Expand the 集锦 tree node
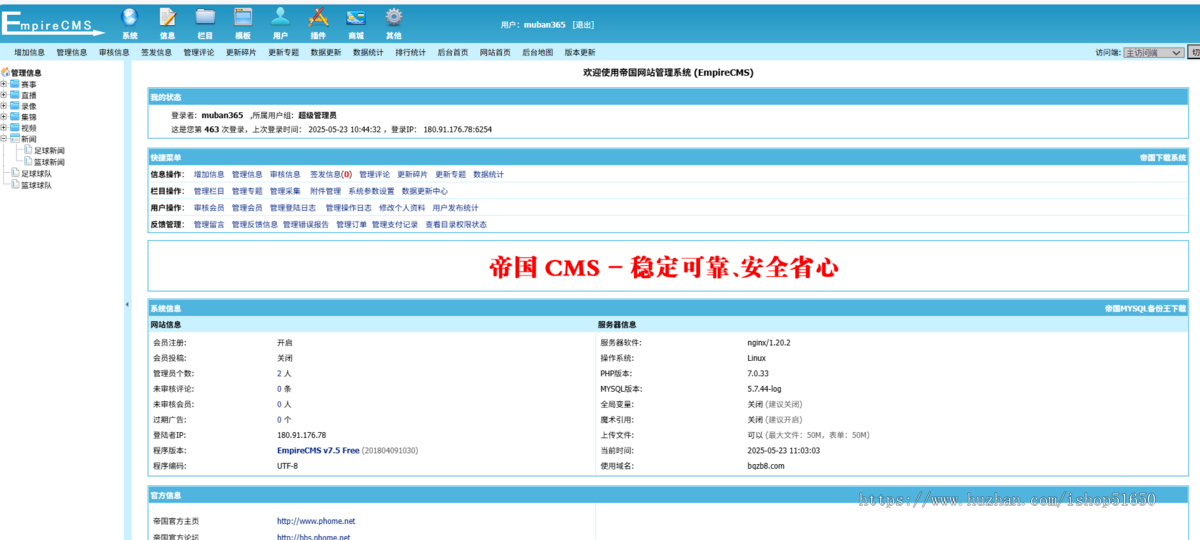Viewport: 1200px width, 540px height. point(4,117)
